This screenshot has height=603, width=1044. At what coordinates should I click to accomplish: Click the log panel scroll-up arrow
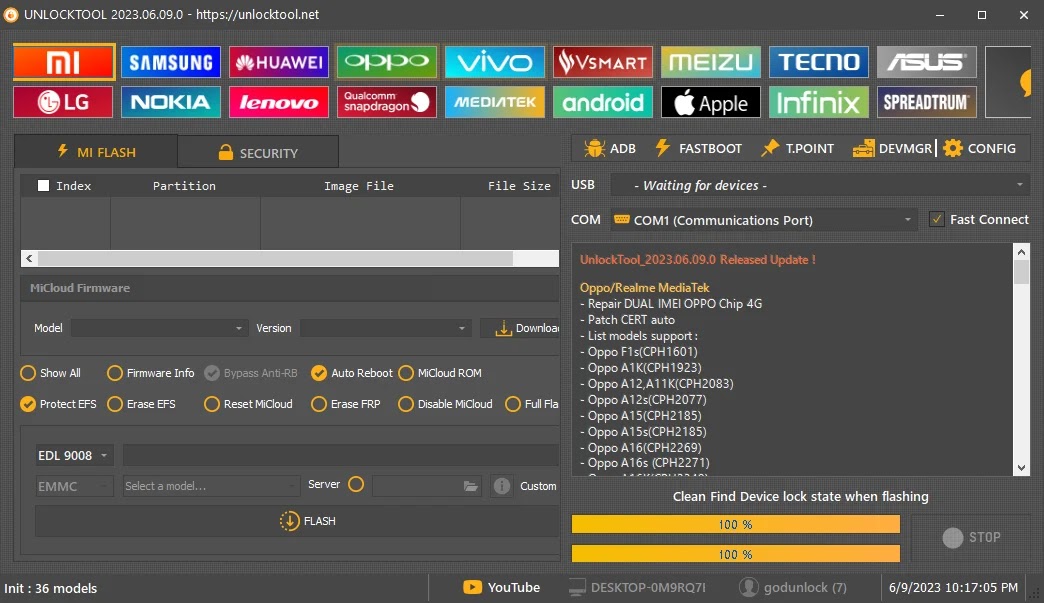click(1021, 252)
